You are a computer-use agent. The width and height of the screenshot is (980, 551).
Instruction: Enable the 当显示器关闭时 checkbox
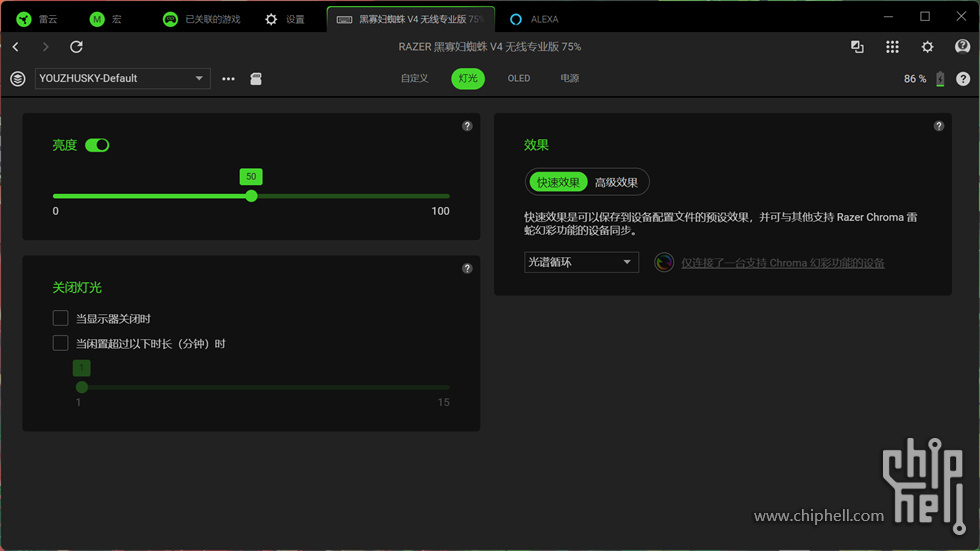coord(61,318)
